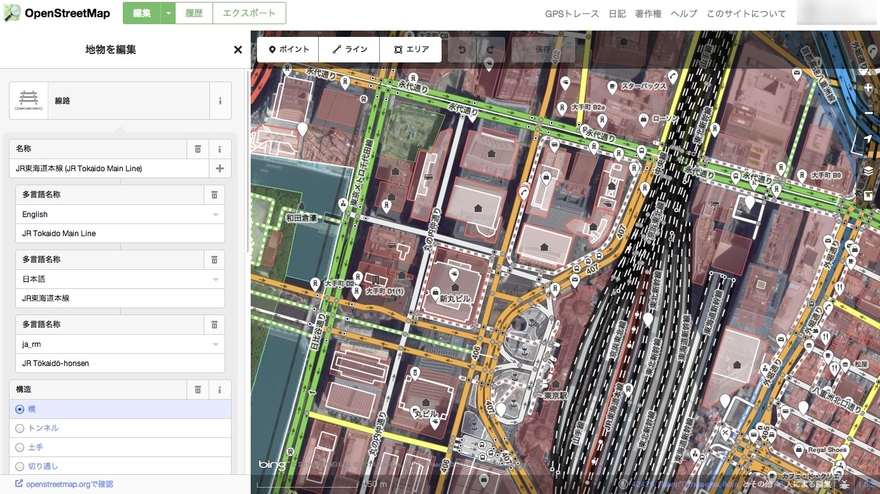
Task: Close the 地物を編集 feature editor panel
Action: pyautogui.click(x=237, y=49)
